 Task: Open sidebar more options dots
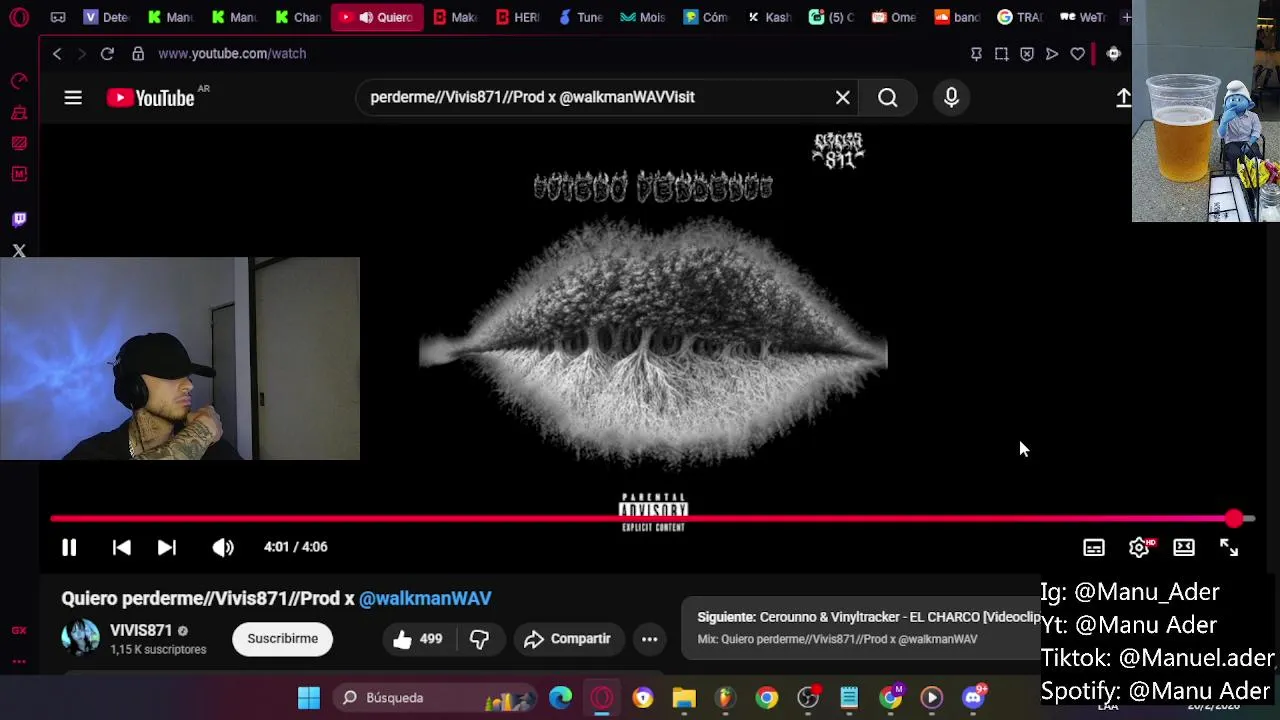[x=19, y=661]
